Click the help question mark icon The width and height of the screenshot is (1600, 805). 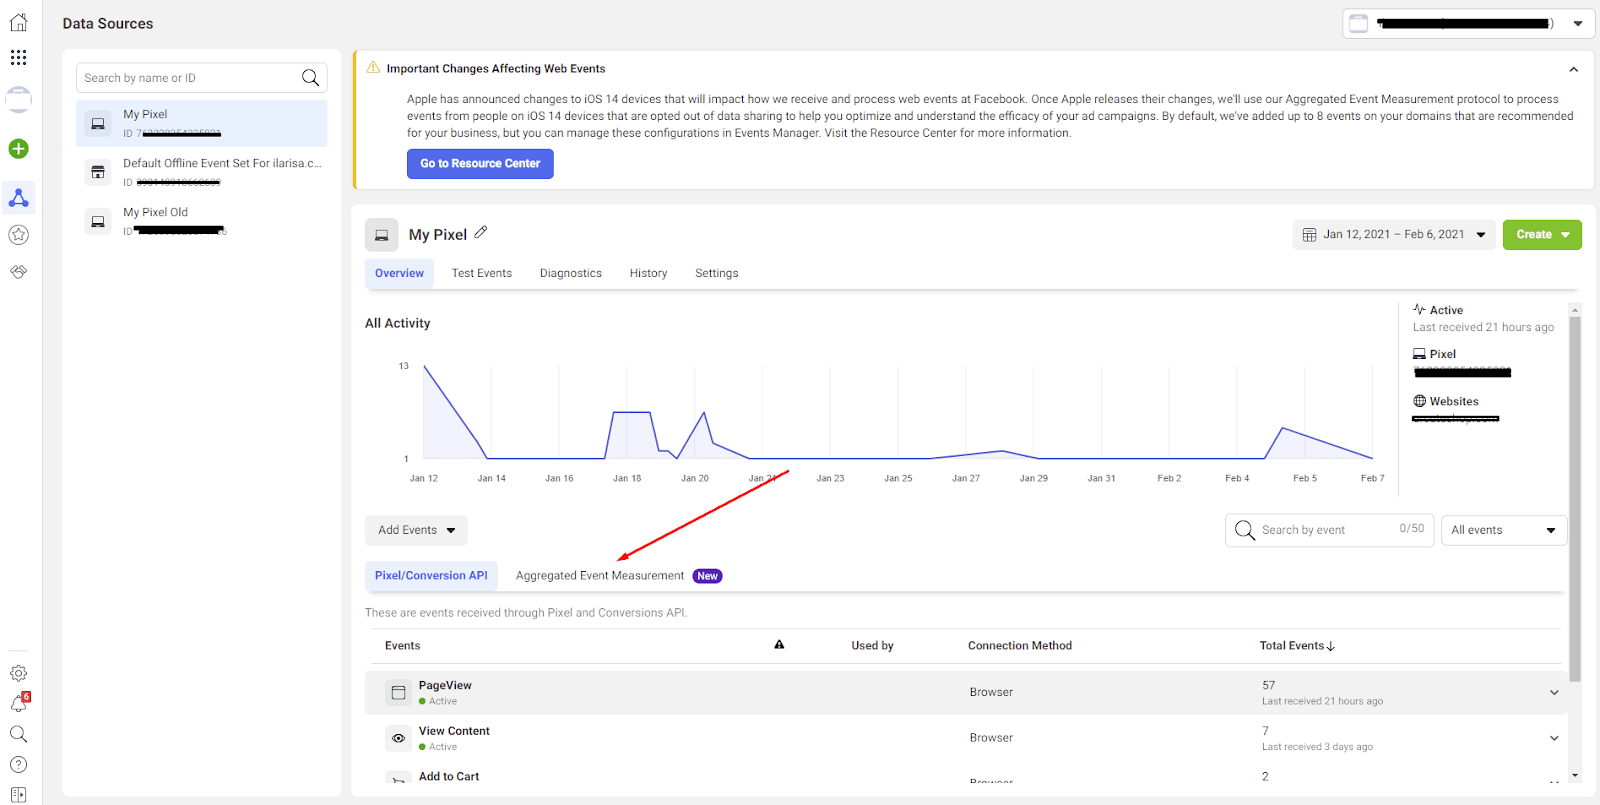click(18, 765)
